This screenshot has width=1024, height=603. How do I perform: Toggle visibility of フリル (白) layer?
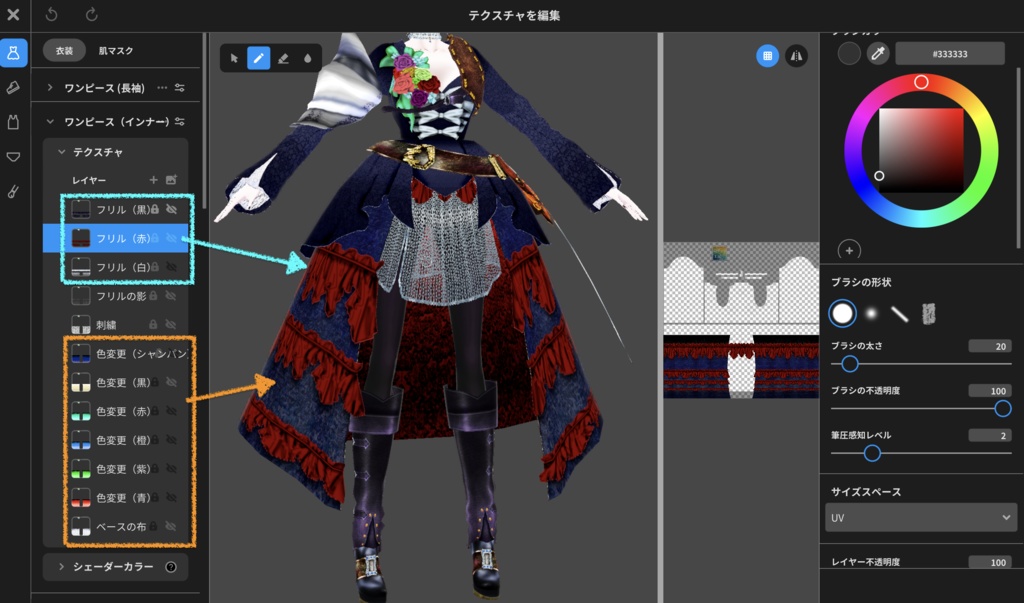click(x=171, y=267)
